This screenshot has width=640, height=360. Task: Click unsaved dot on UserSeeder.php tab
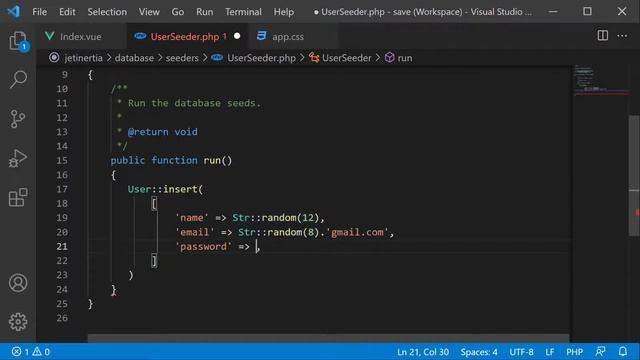(x=237, y=36)
